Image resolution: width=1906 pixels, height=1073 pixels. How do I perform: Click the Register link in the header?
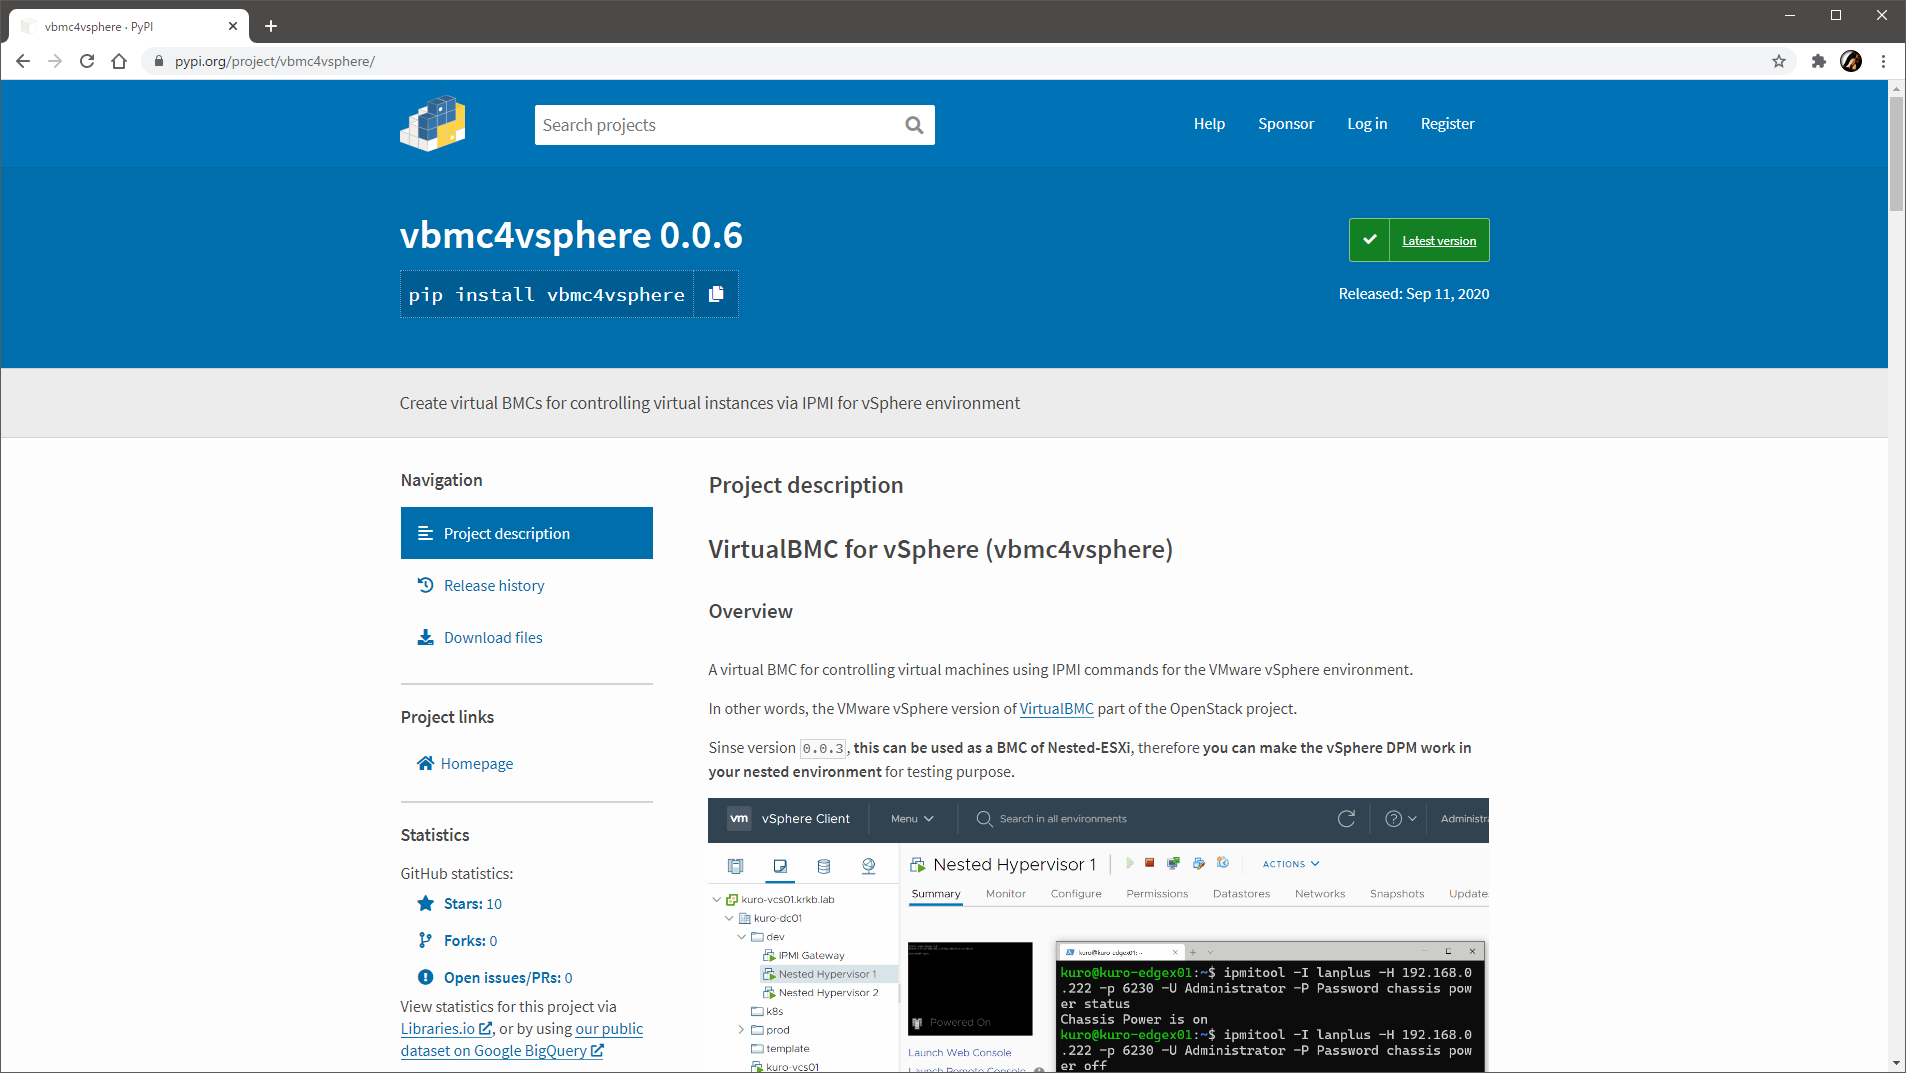1447,123
